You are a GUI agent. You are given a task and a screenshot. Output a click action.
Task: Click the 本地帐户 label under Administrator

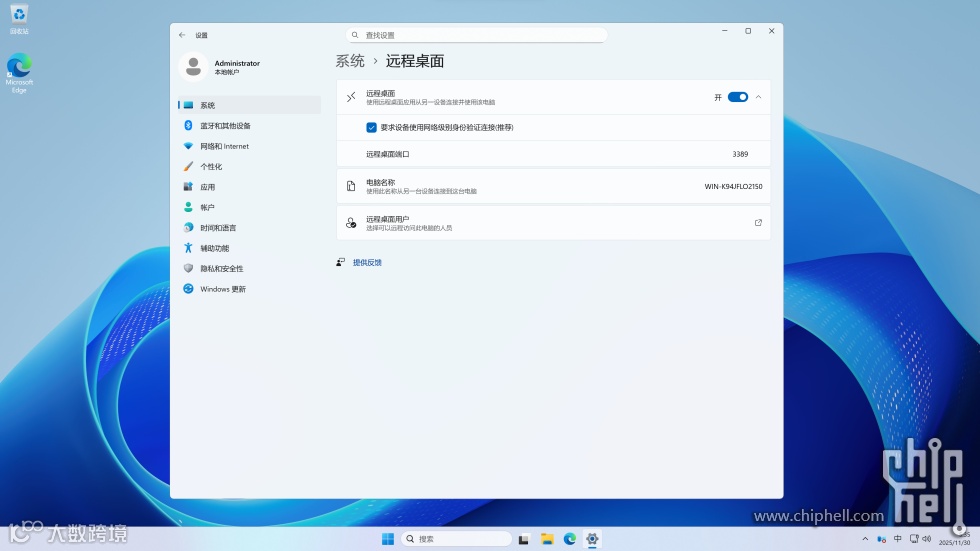(227, 72)
